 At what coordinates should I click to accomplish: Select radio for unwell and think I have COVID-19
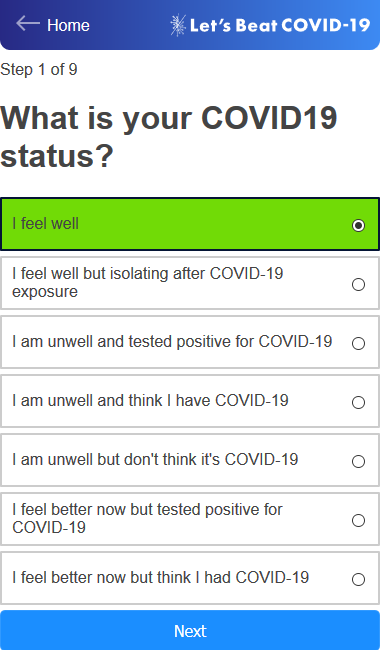tap(358, 402)
